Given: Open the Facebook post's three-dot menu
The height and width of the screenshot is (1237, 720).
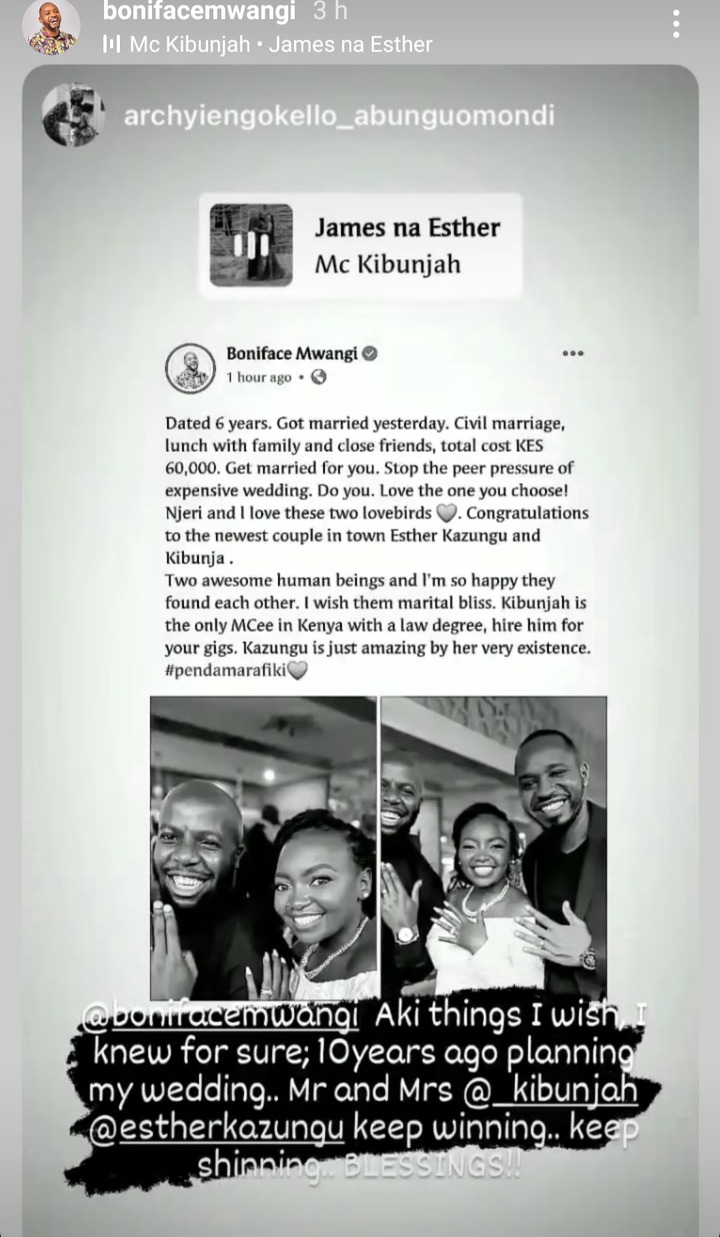Looking at the screenshot, I should (x=573, y=354).
